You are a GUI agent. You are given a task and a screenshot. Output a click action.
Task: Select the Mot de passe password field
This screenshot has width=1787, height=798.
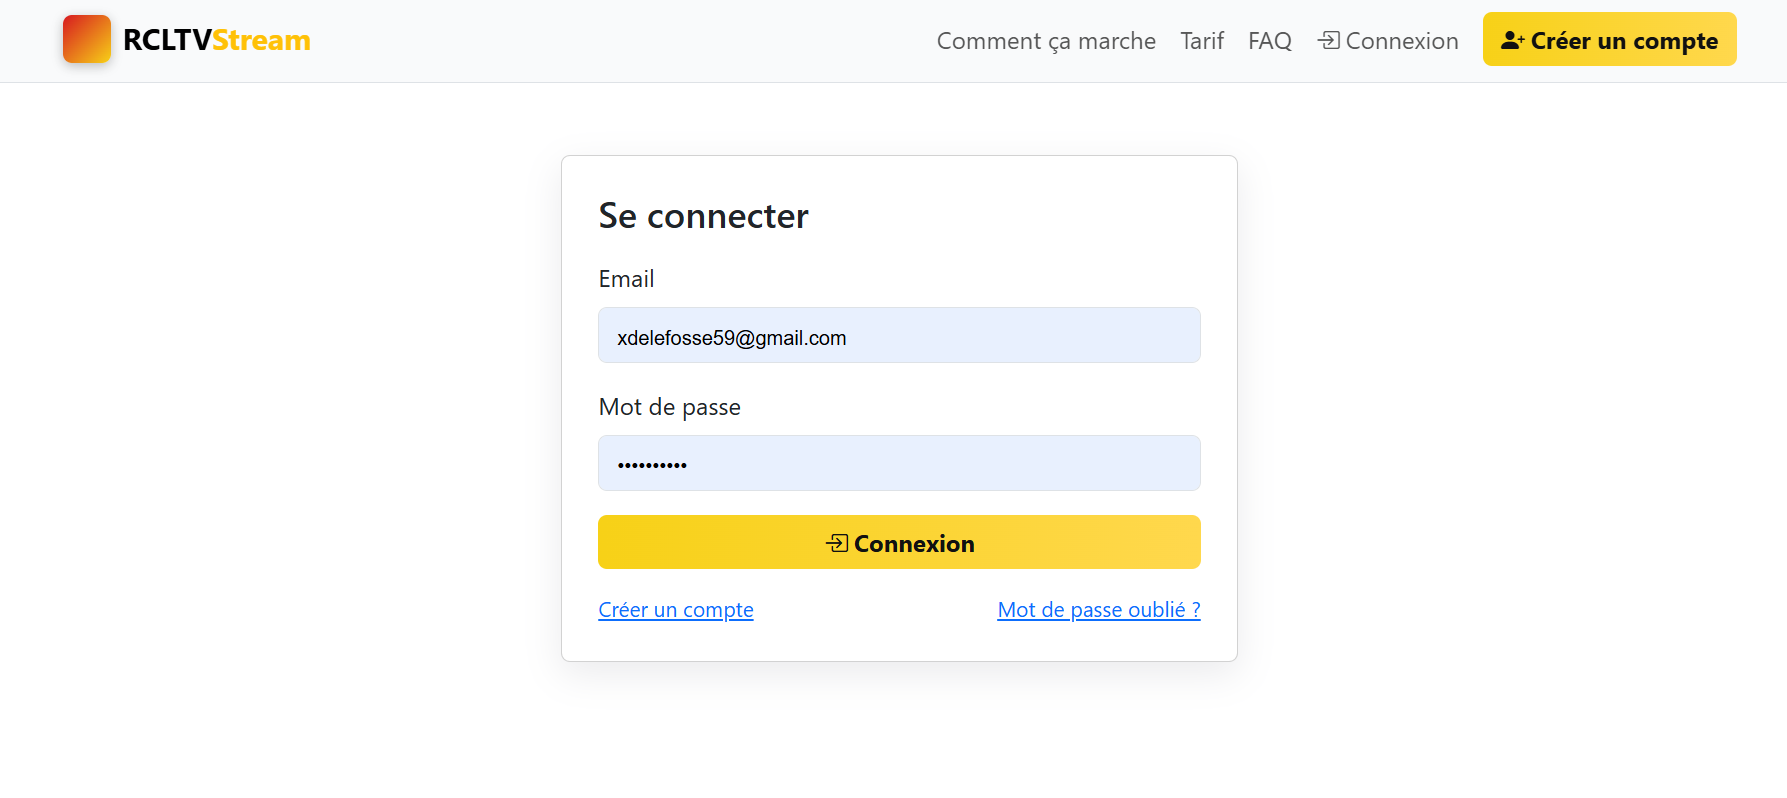click(x=899, y=463)
